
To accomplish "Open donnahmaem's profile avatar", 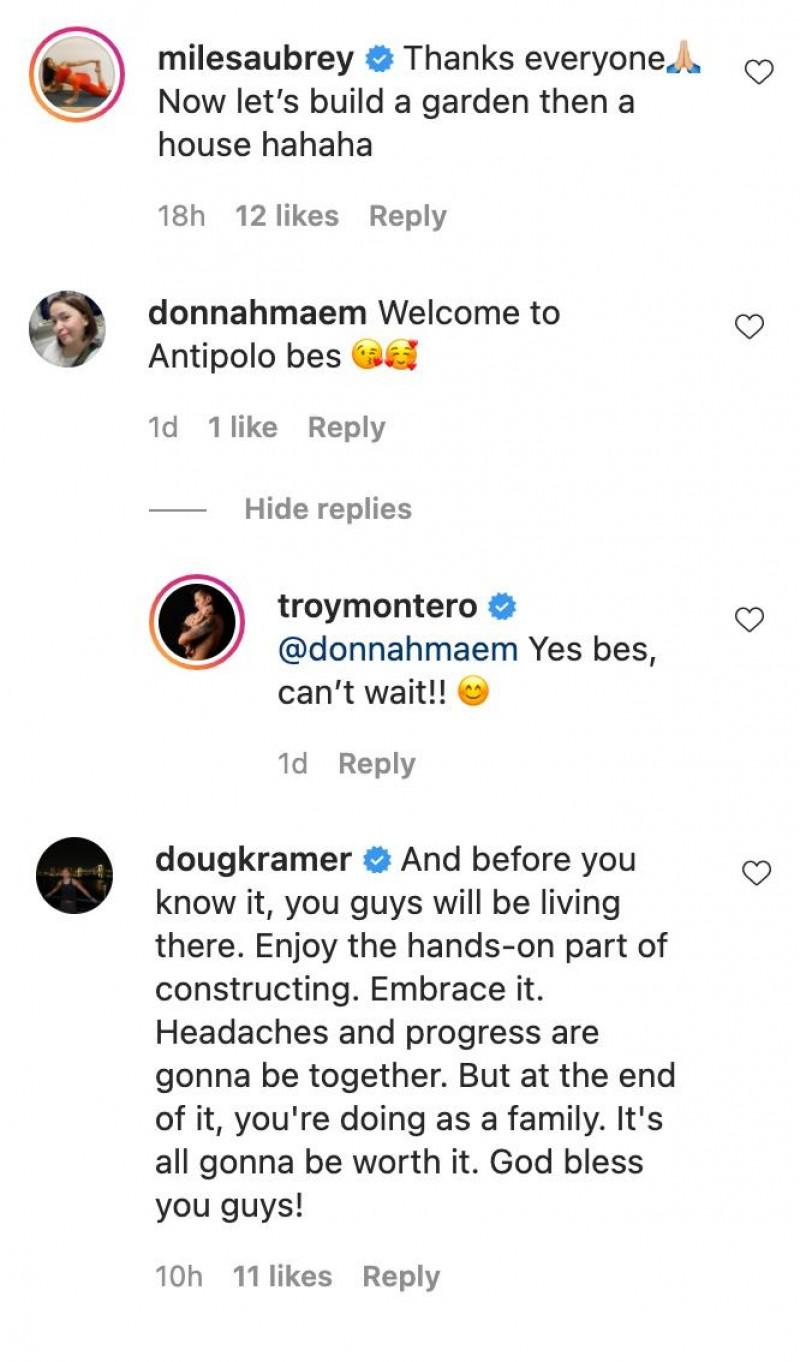I will (67, 329).
